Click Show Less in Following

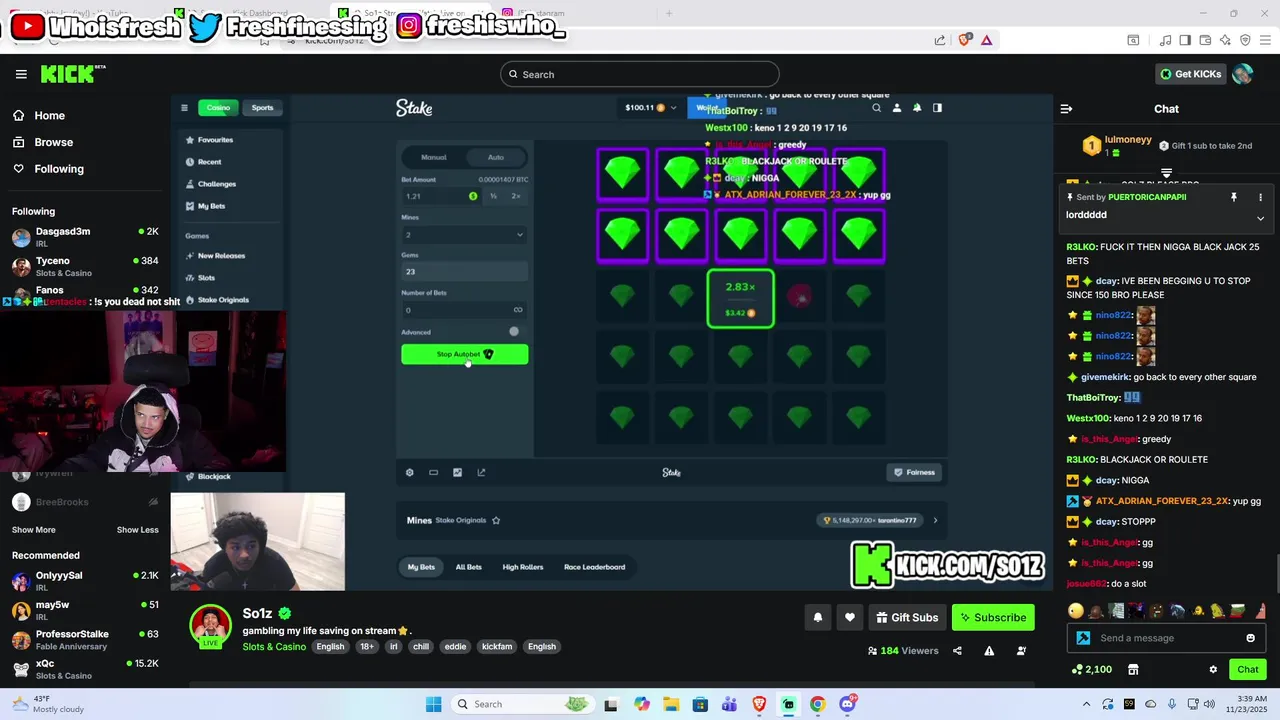coord(138,530)
